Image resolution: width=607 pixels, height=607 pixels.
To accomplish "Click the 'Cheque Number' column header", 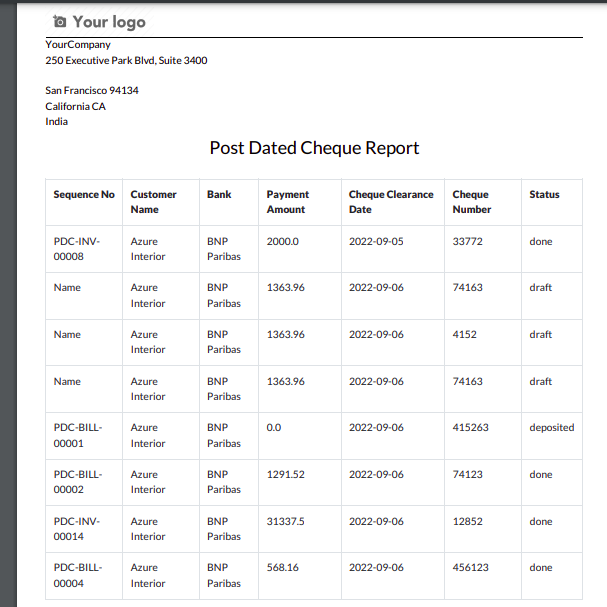I will click(472, 202).
